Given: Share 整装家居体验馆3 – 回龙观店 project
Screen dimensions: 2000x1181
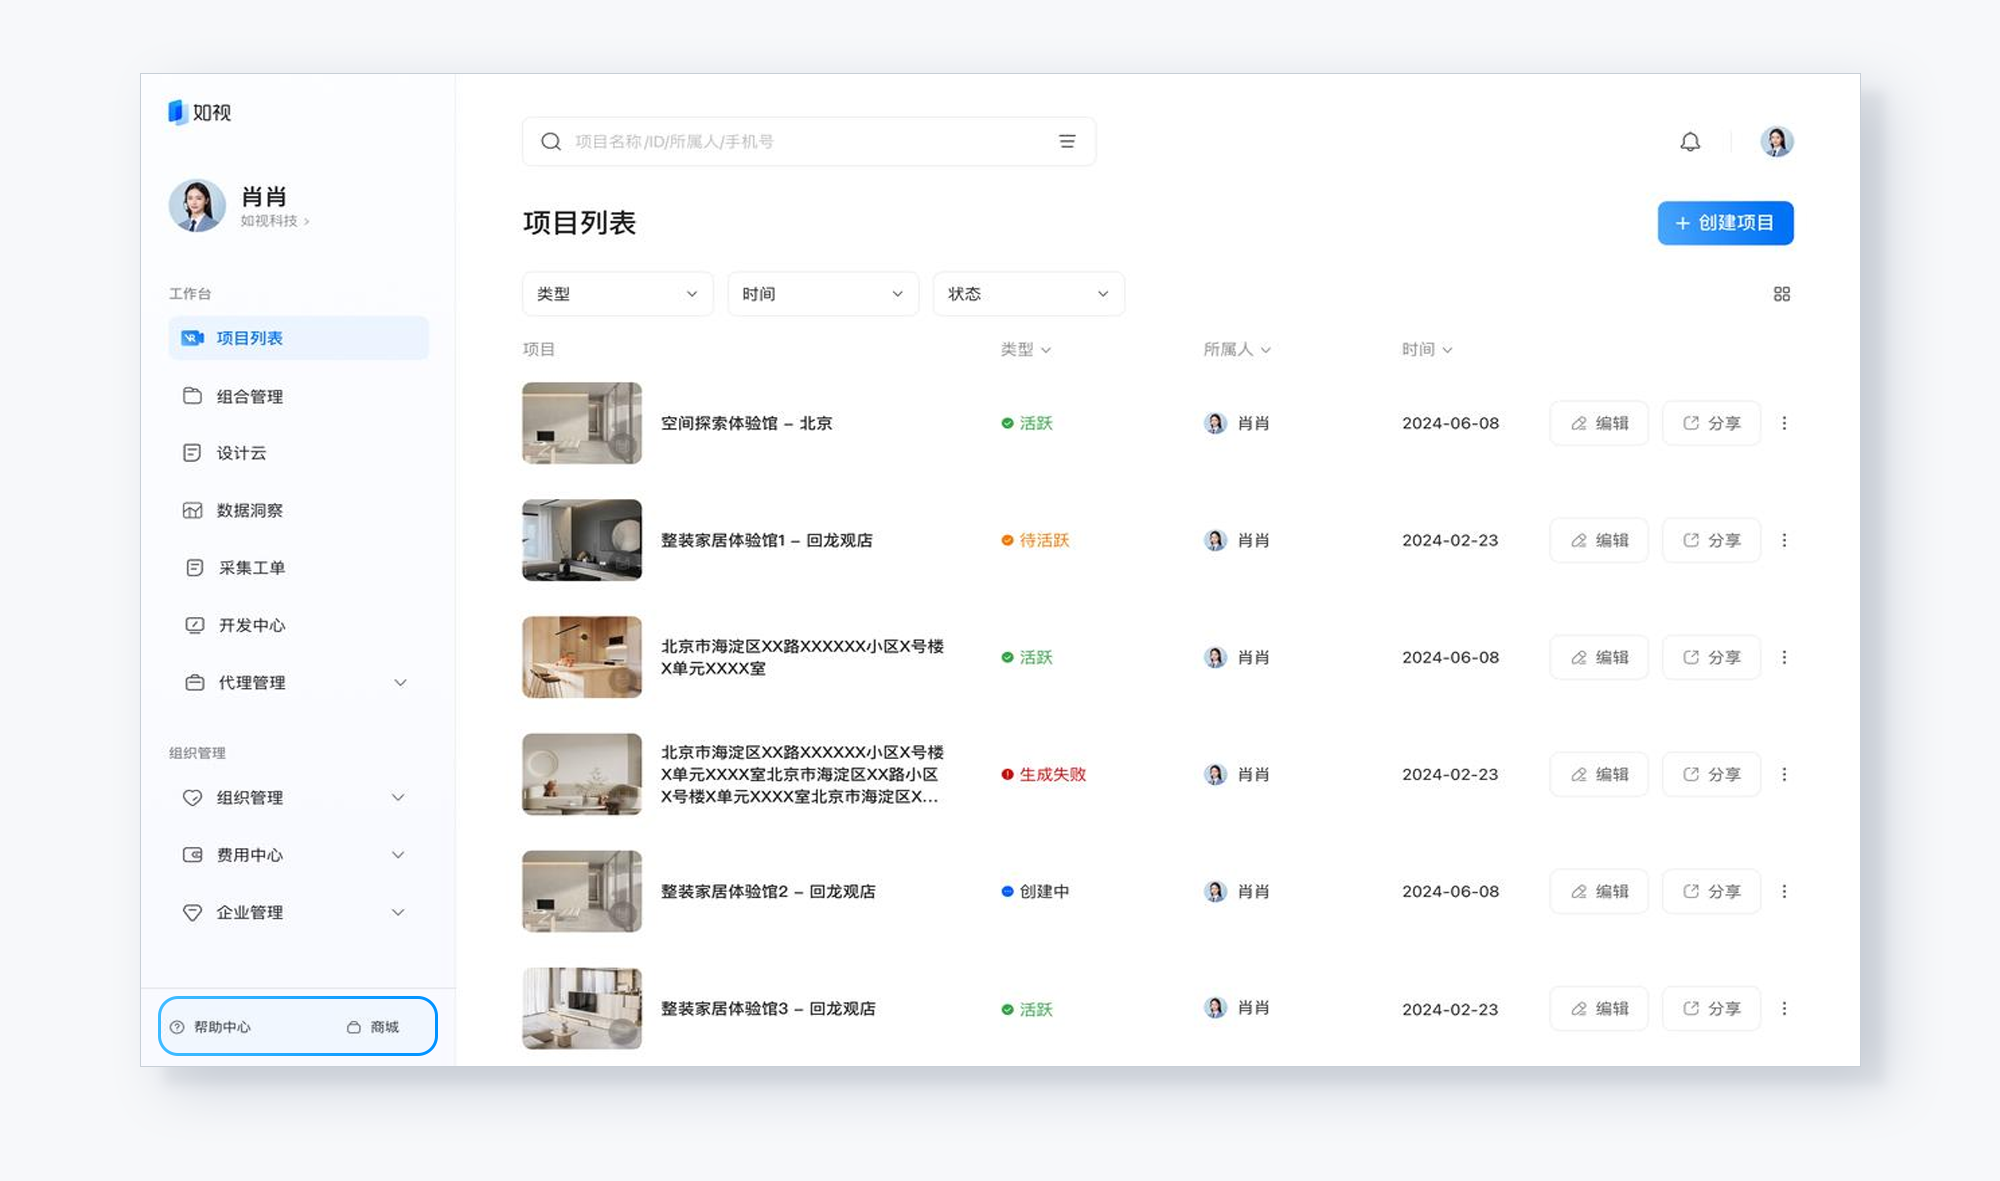Looking at the screenshot, I should [x=1711, y=1008].
